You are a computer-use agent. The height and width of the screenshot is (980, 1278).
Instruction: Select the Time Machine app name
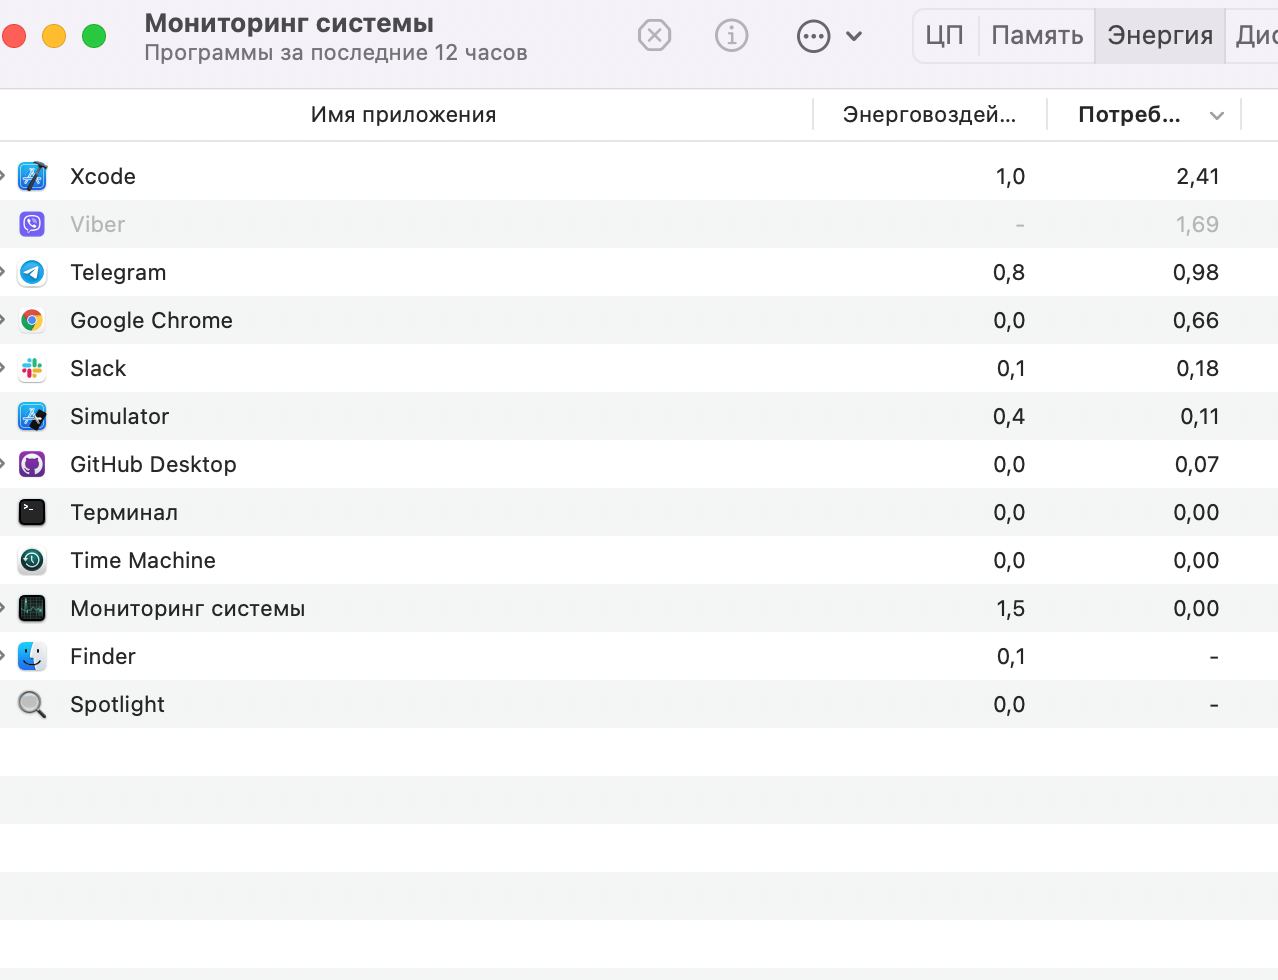pyautogui.click(x=143, y=560)
